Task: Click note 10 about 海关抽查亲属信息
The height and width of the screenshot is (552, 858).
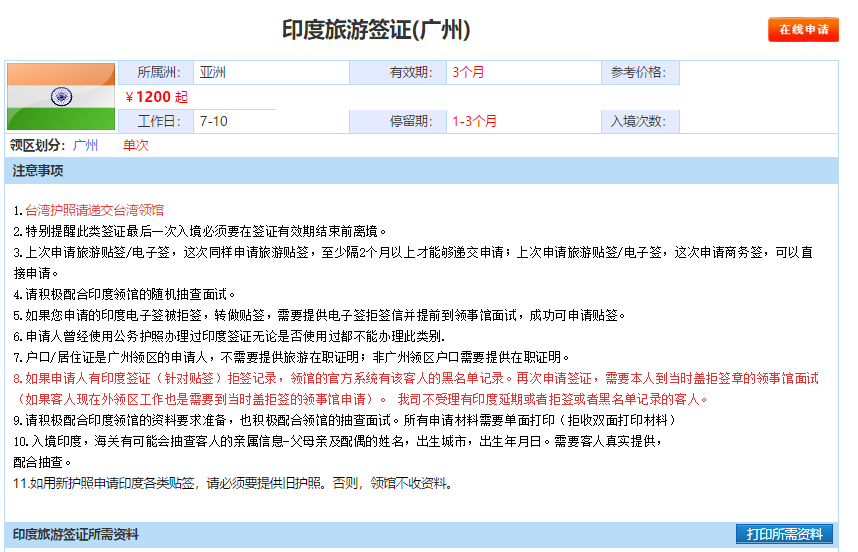Action: point(338,451)
